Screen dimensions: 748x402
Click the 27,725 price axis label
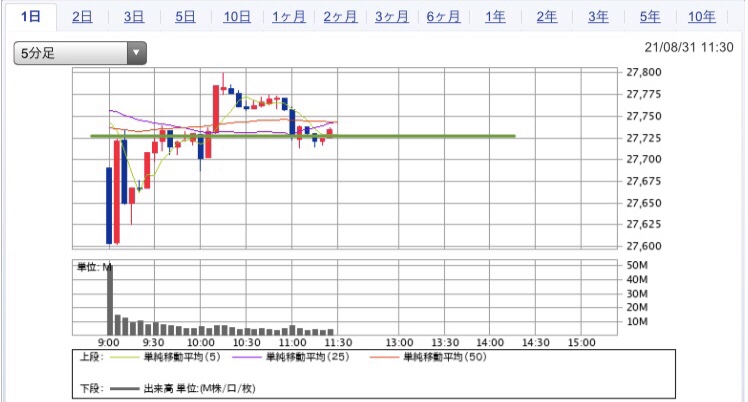coord(644,138)
